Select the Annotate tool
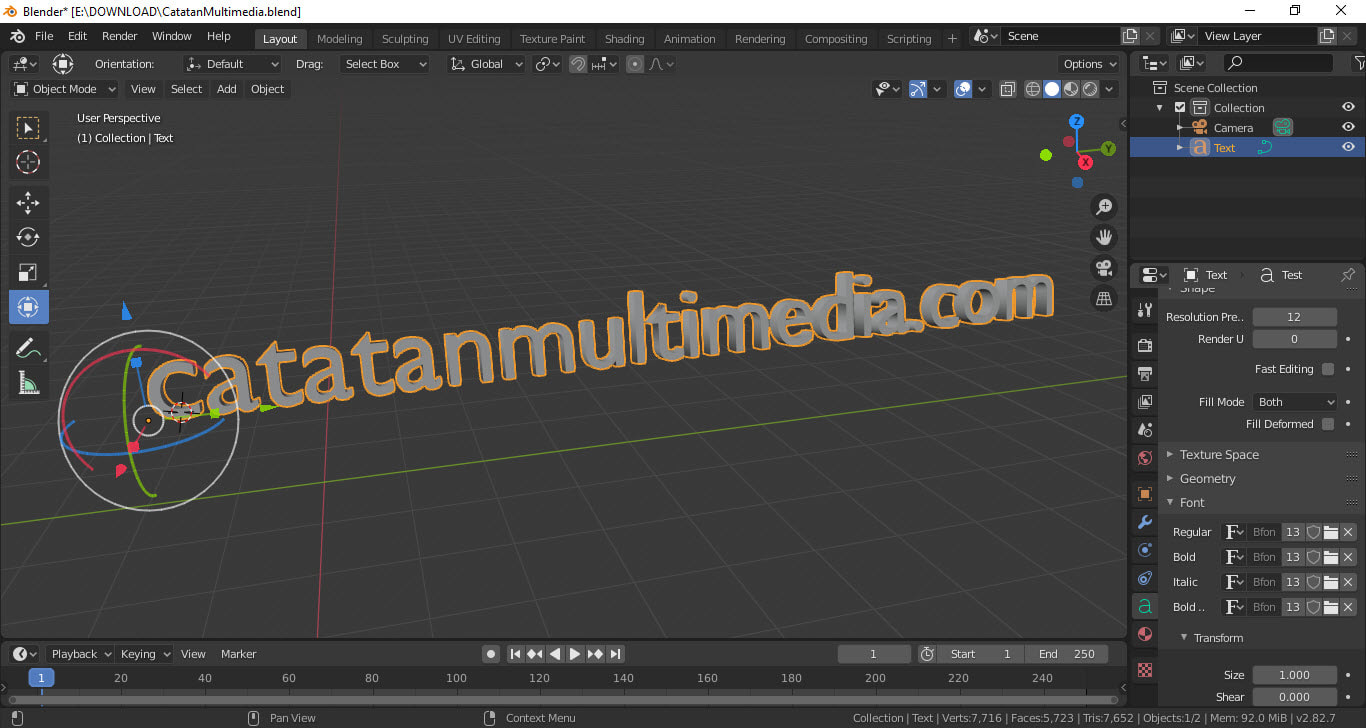 pos(28,348)
